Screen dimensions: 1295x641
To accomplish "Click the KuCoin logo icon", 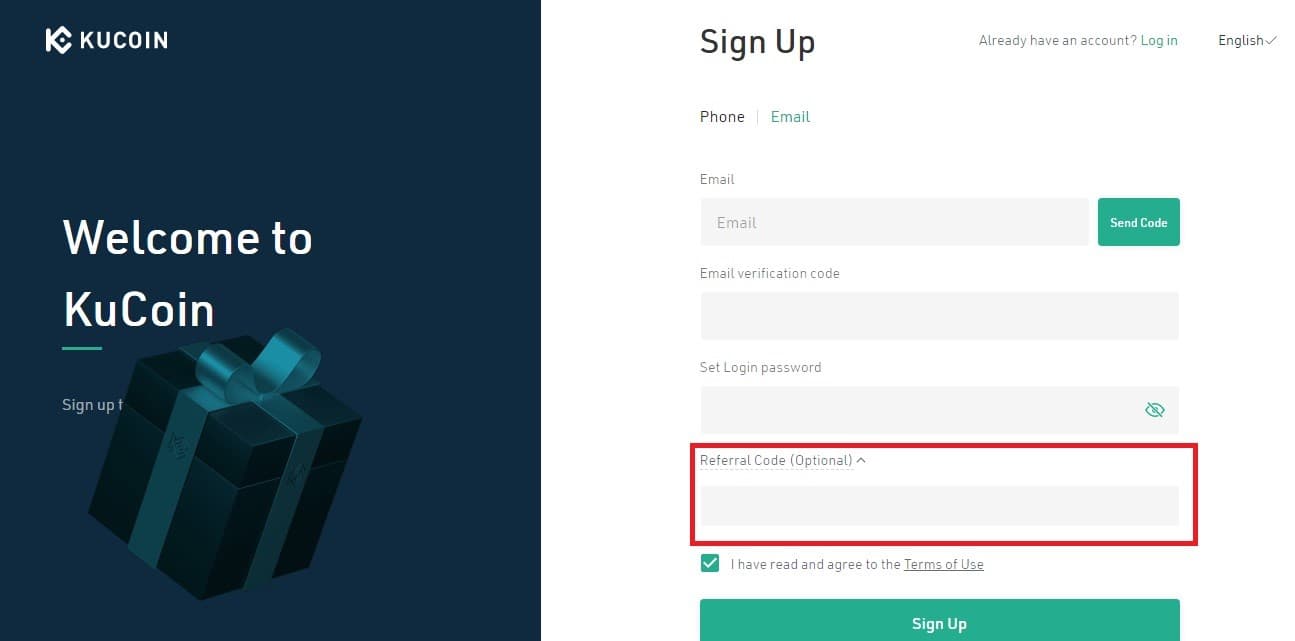I will point(59,40).
